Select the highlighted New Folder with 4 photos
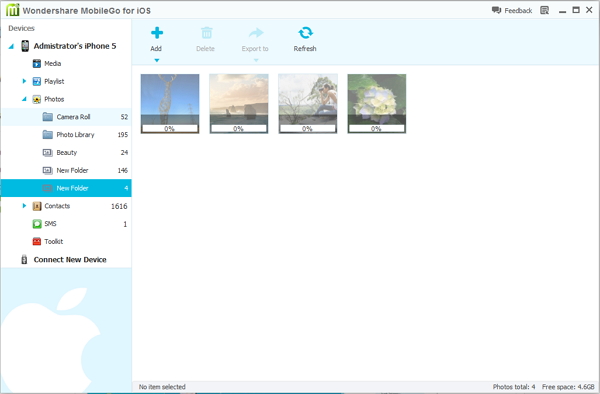 pyautogui.click(x=66, y=188)
